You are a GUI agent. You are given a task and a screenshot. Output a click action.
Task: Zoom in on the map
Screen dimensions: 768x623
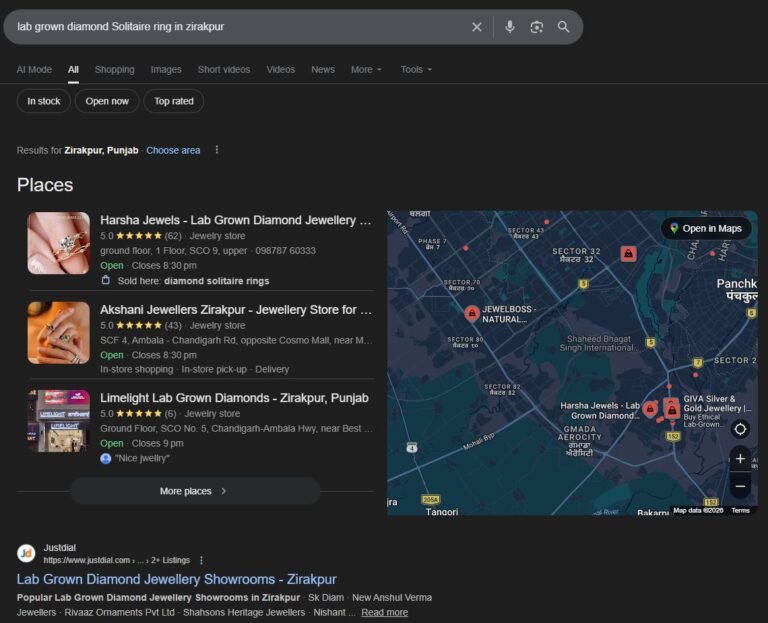pyautogui.click(x=740, y=458)
